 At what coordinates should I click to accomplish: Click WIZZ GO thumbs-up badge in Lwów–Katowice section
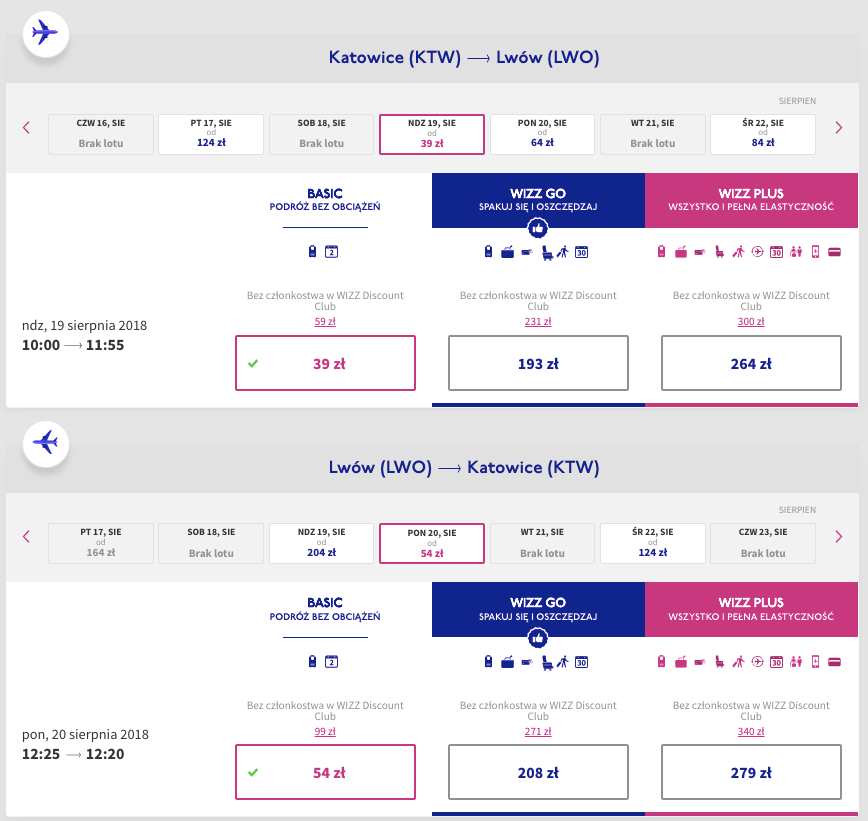click(x=538, y=638)
